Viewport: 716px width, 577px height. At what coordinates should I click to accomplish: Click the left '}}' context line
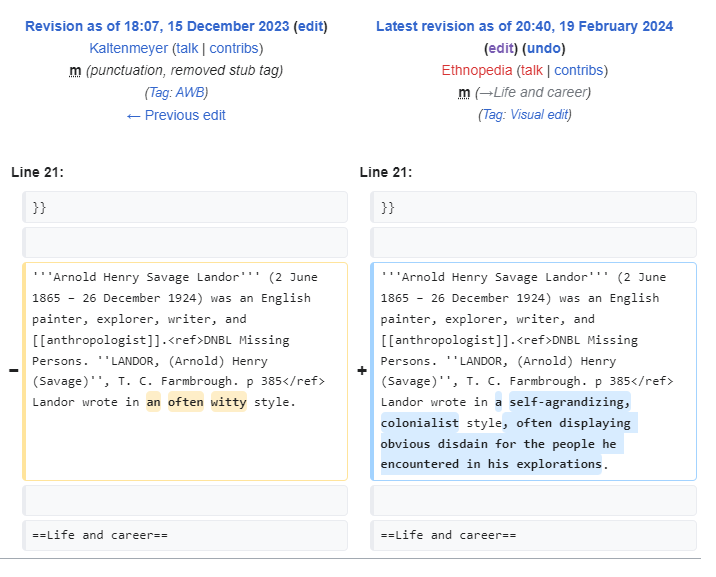pyautogui.click(x=185, y=207)
